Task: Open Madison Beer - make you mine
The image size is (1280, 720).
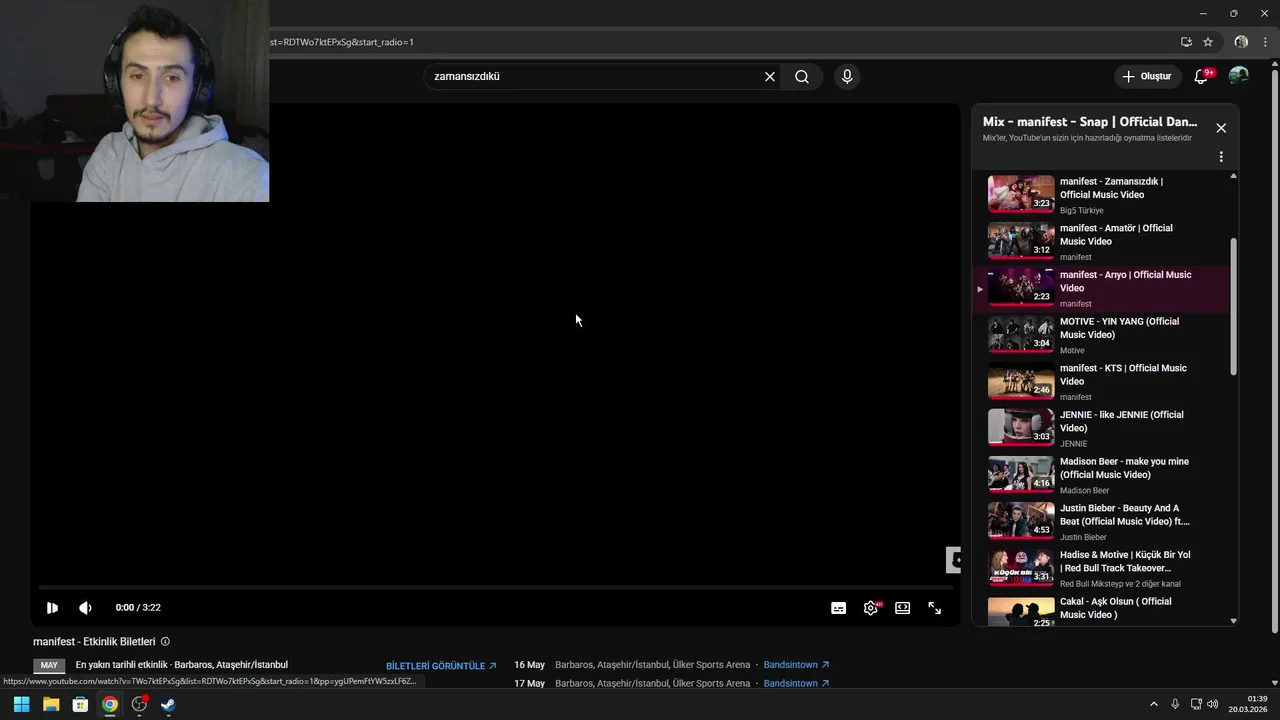Action: [x=1101, y=475]
